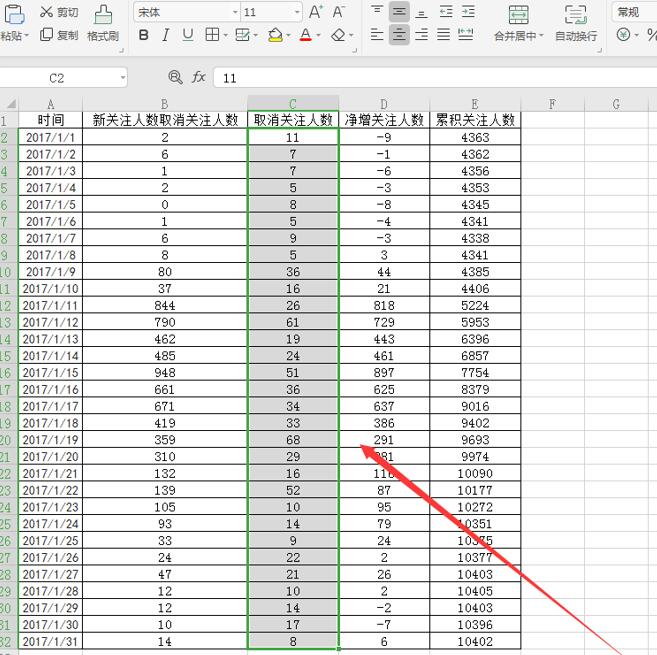Viewport: 657px width, 655px height.
Task: Click the Copy (复制) button
Action: pos(59,35)
